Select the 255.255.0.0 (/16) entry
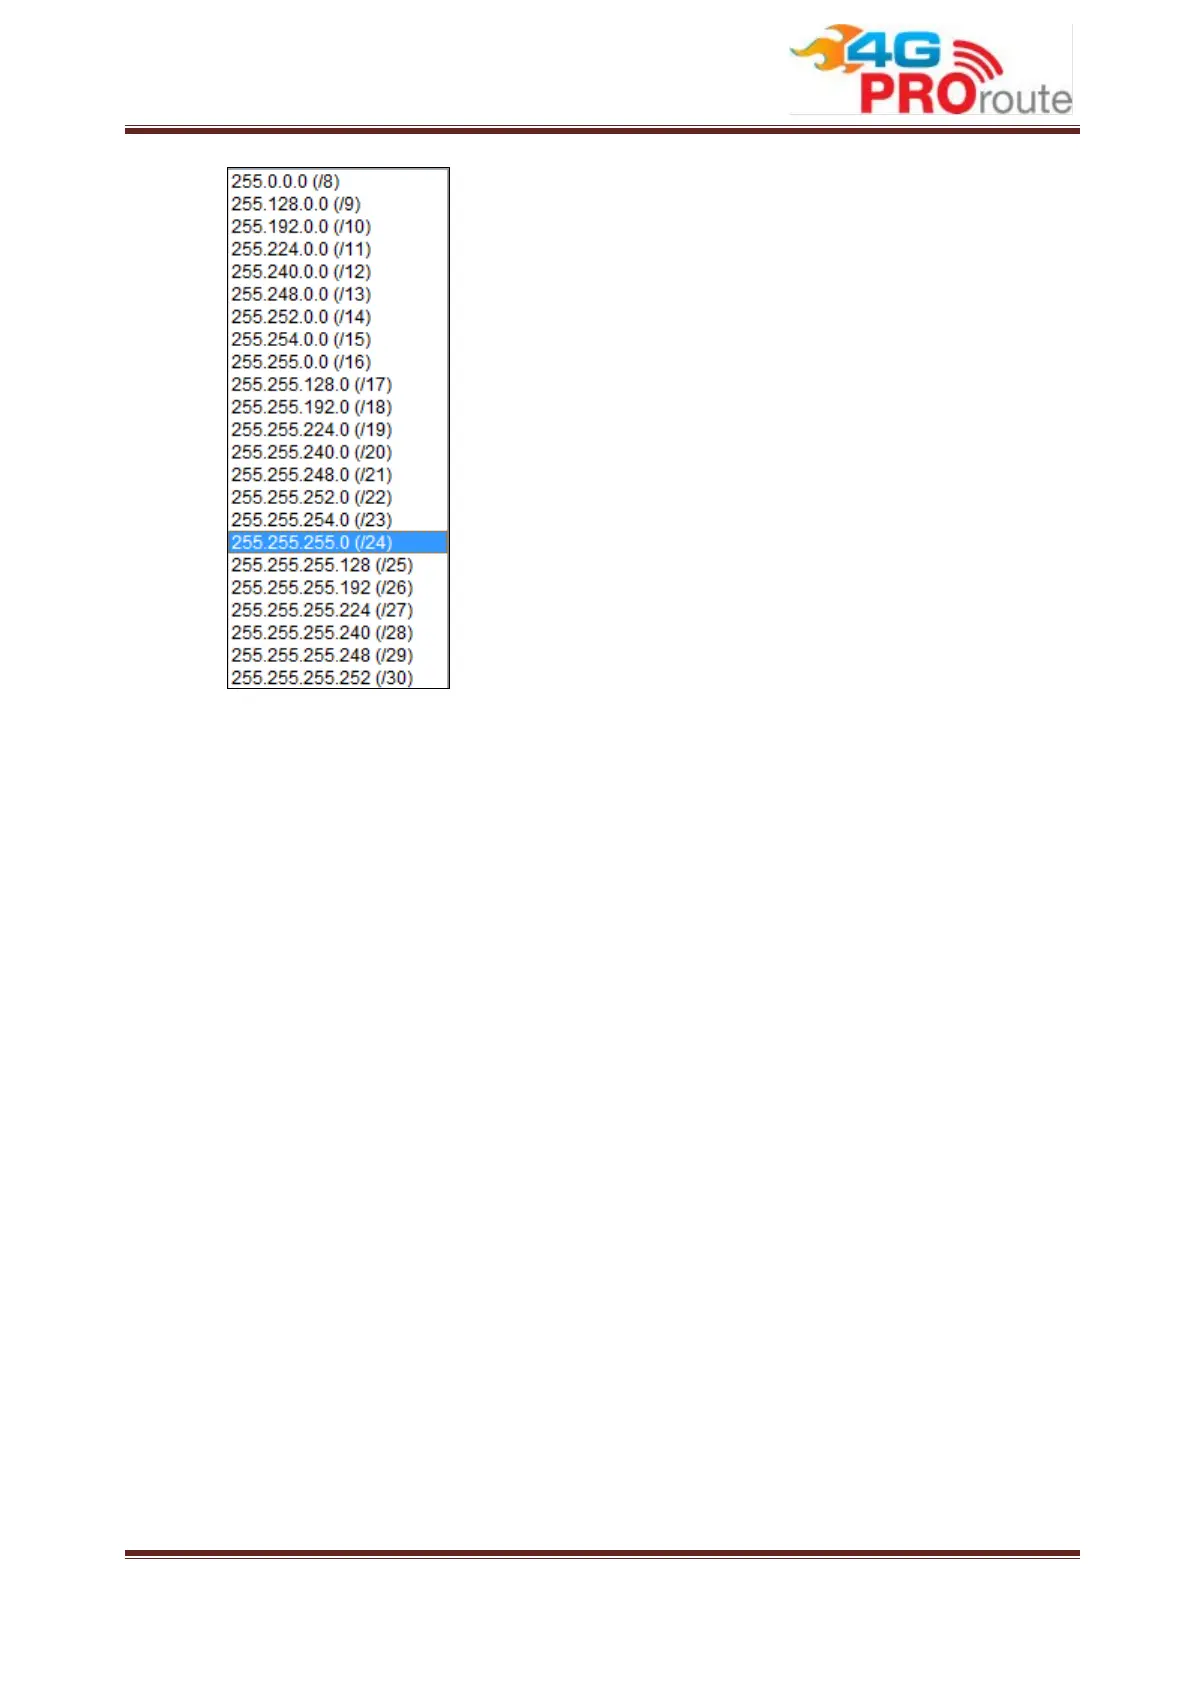 point(338,362)
